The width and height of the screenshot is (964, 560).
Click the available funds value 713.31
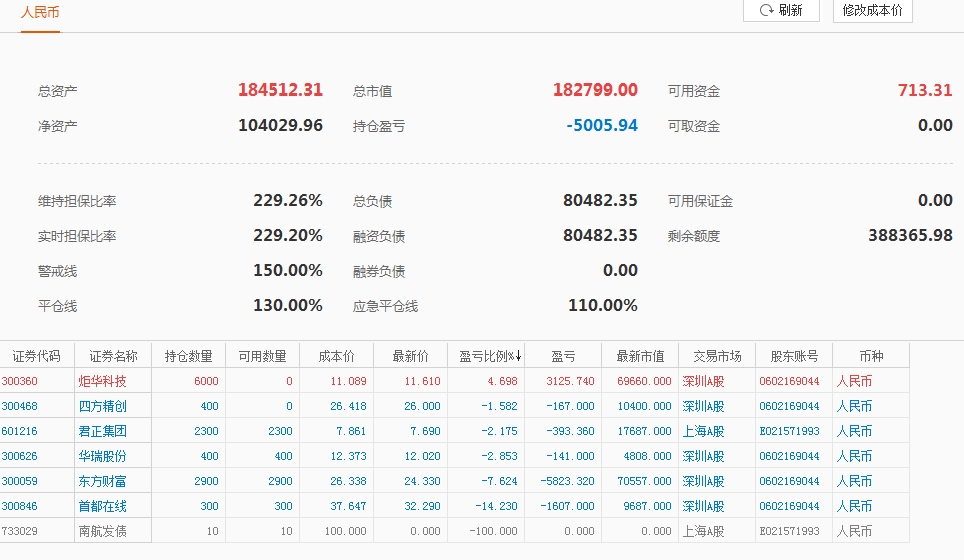pos(925,90)
